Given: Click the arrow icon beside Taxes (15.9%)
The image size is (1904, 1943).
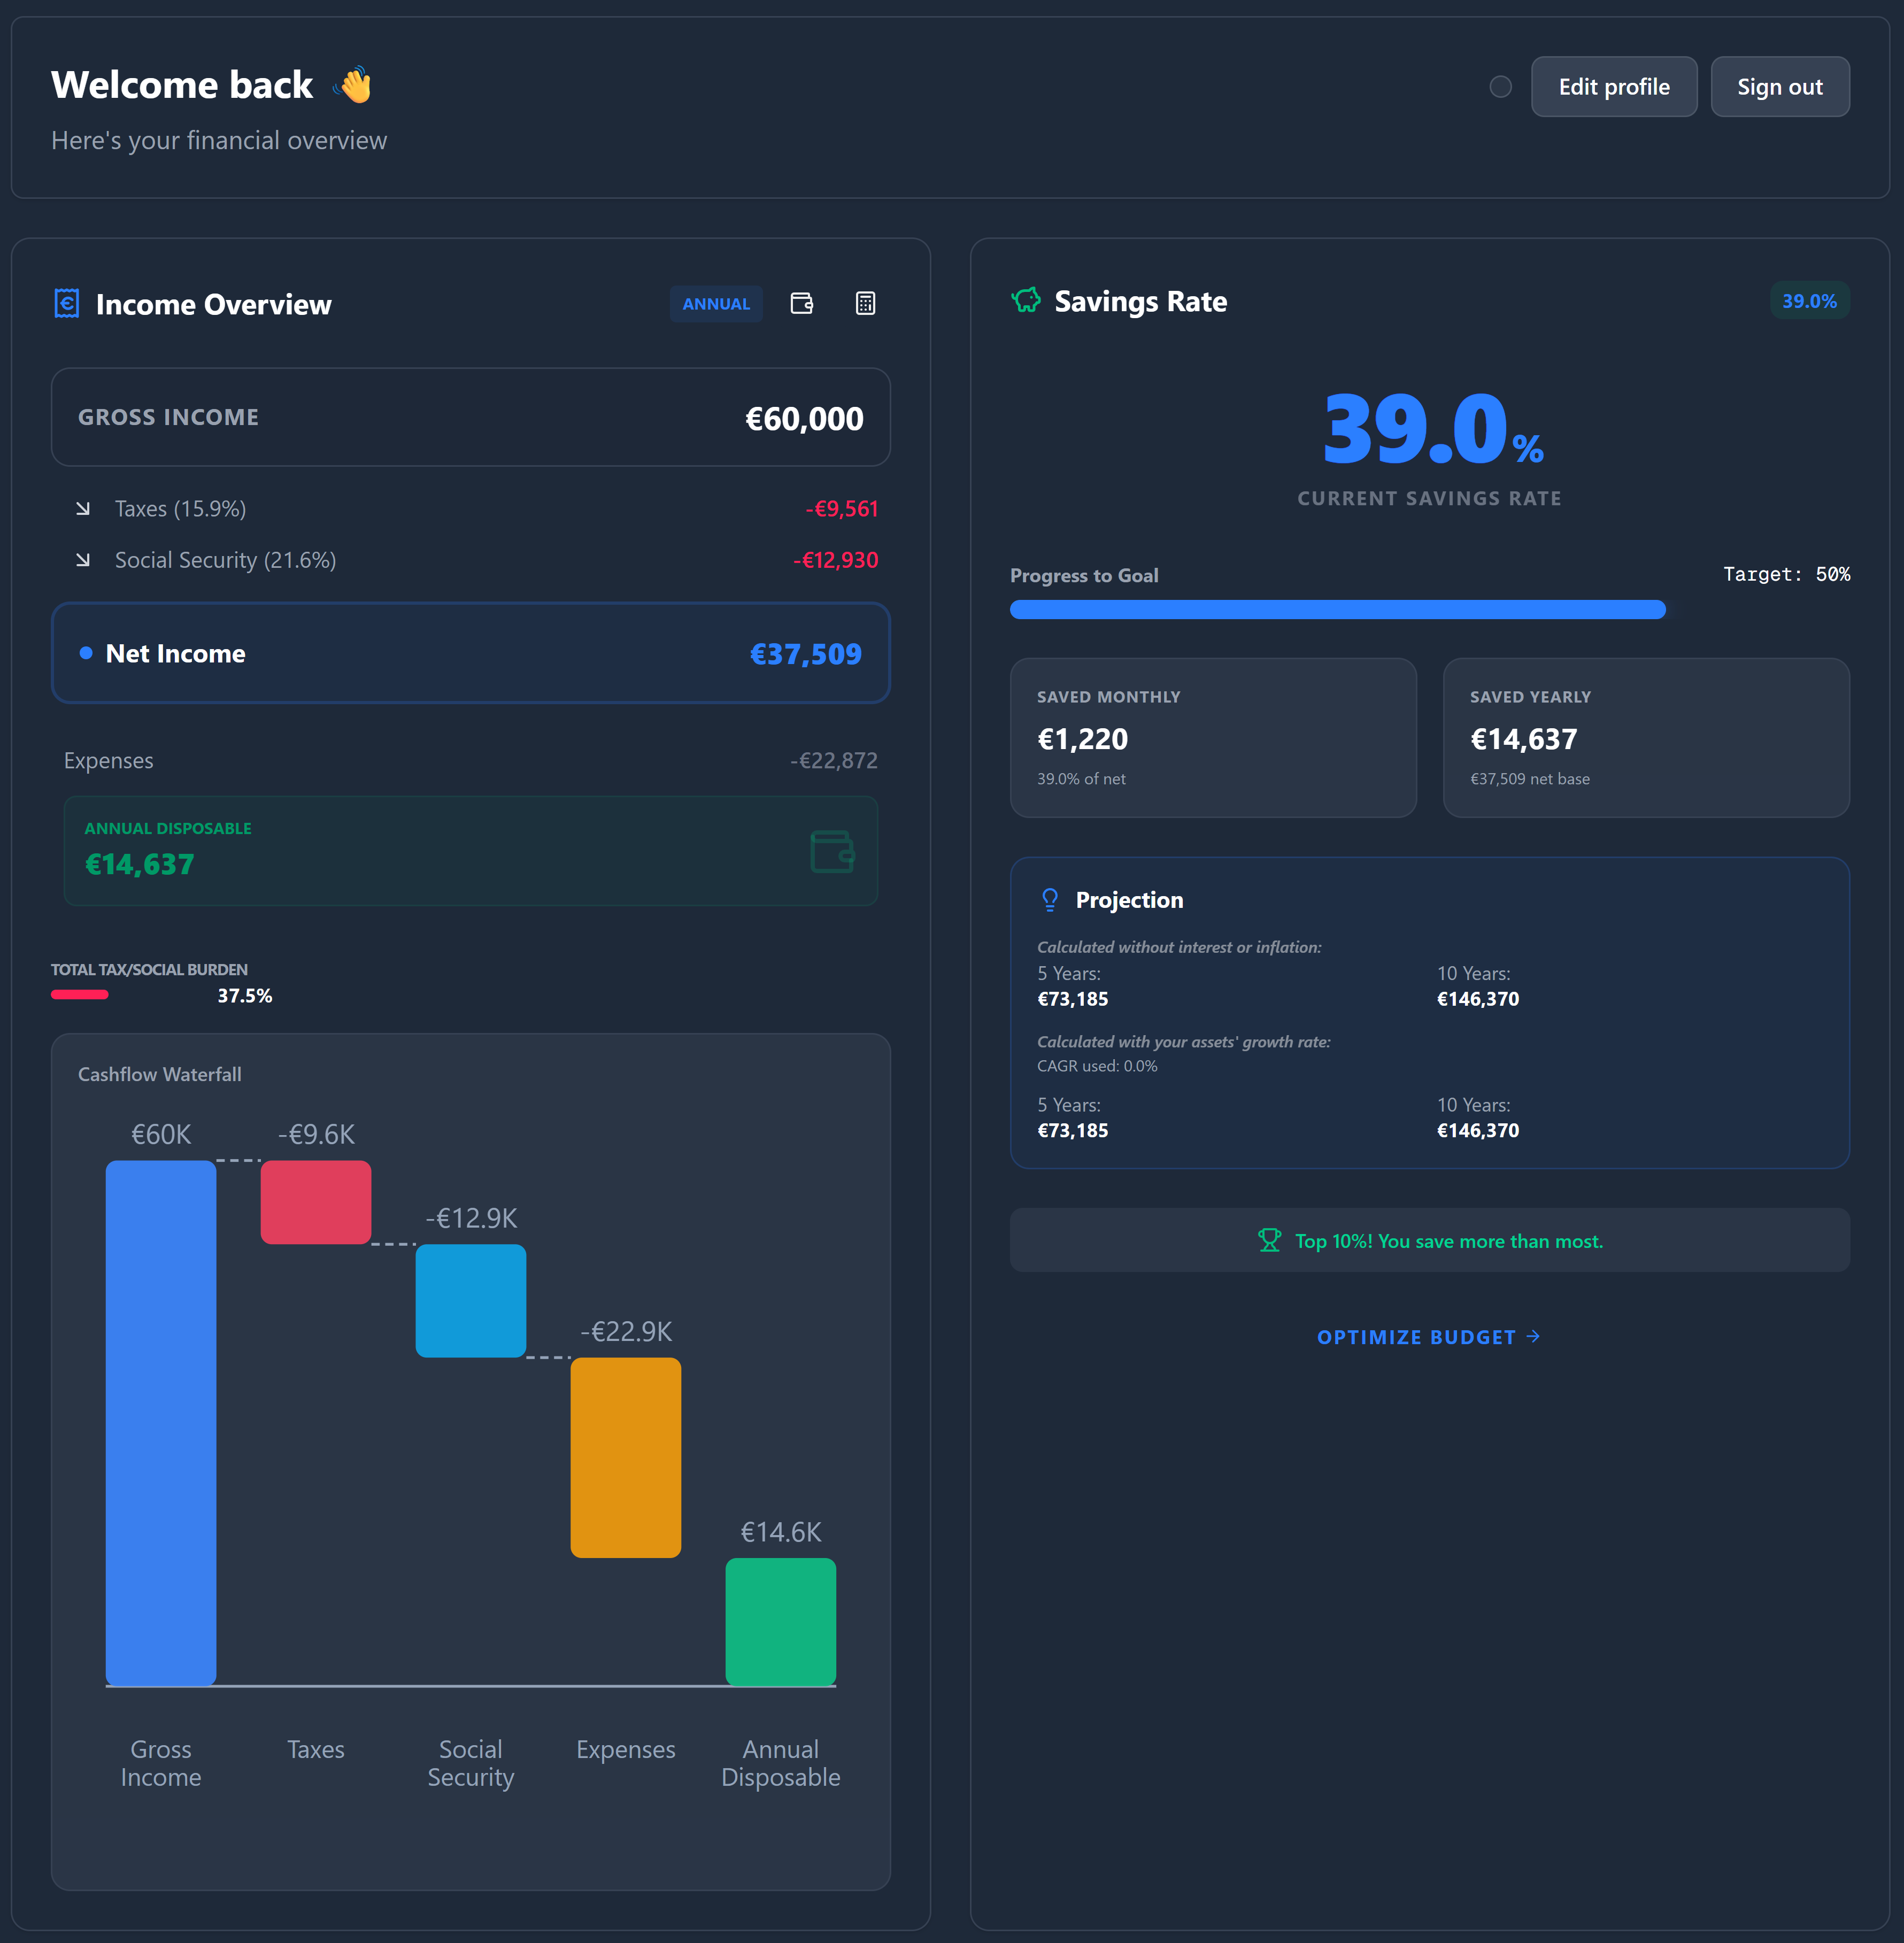Looking at the screenshot, I should (83, 509).
